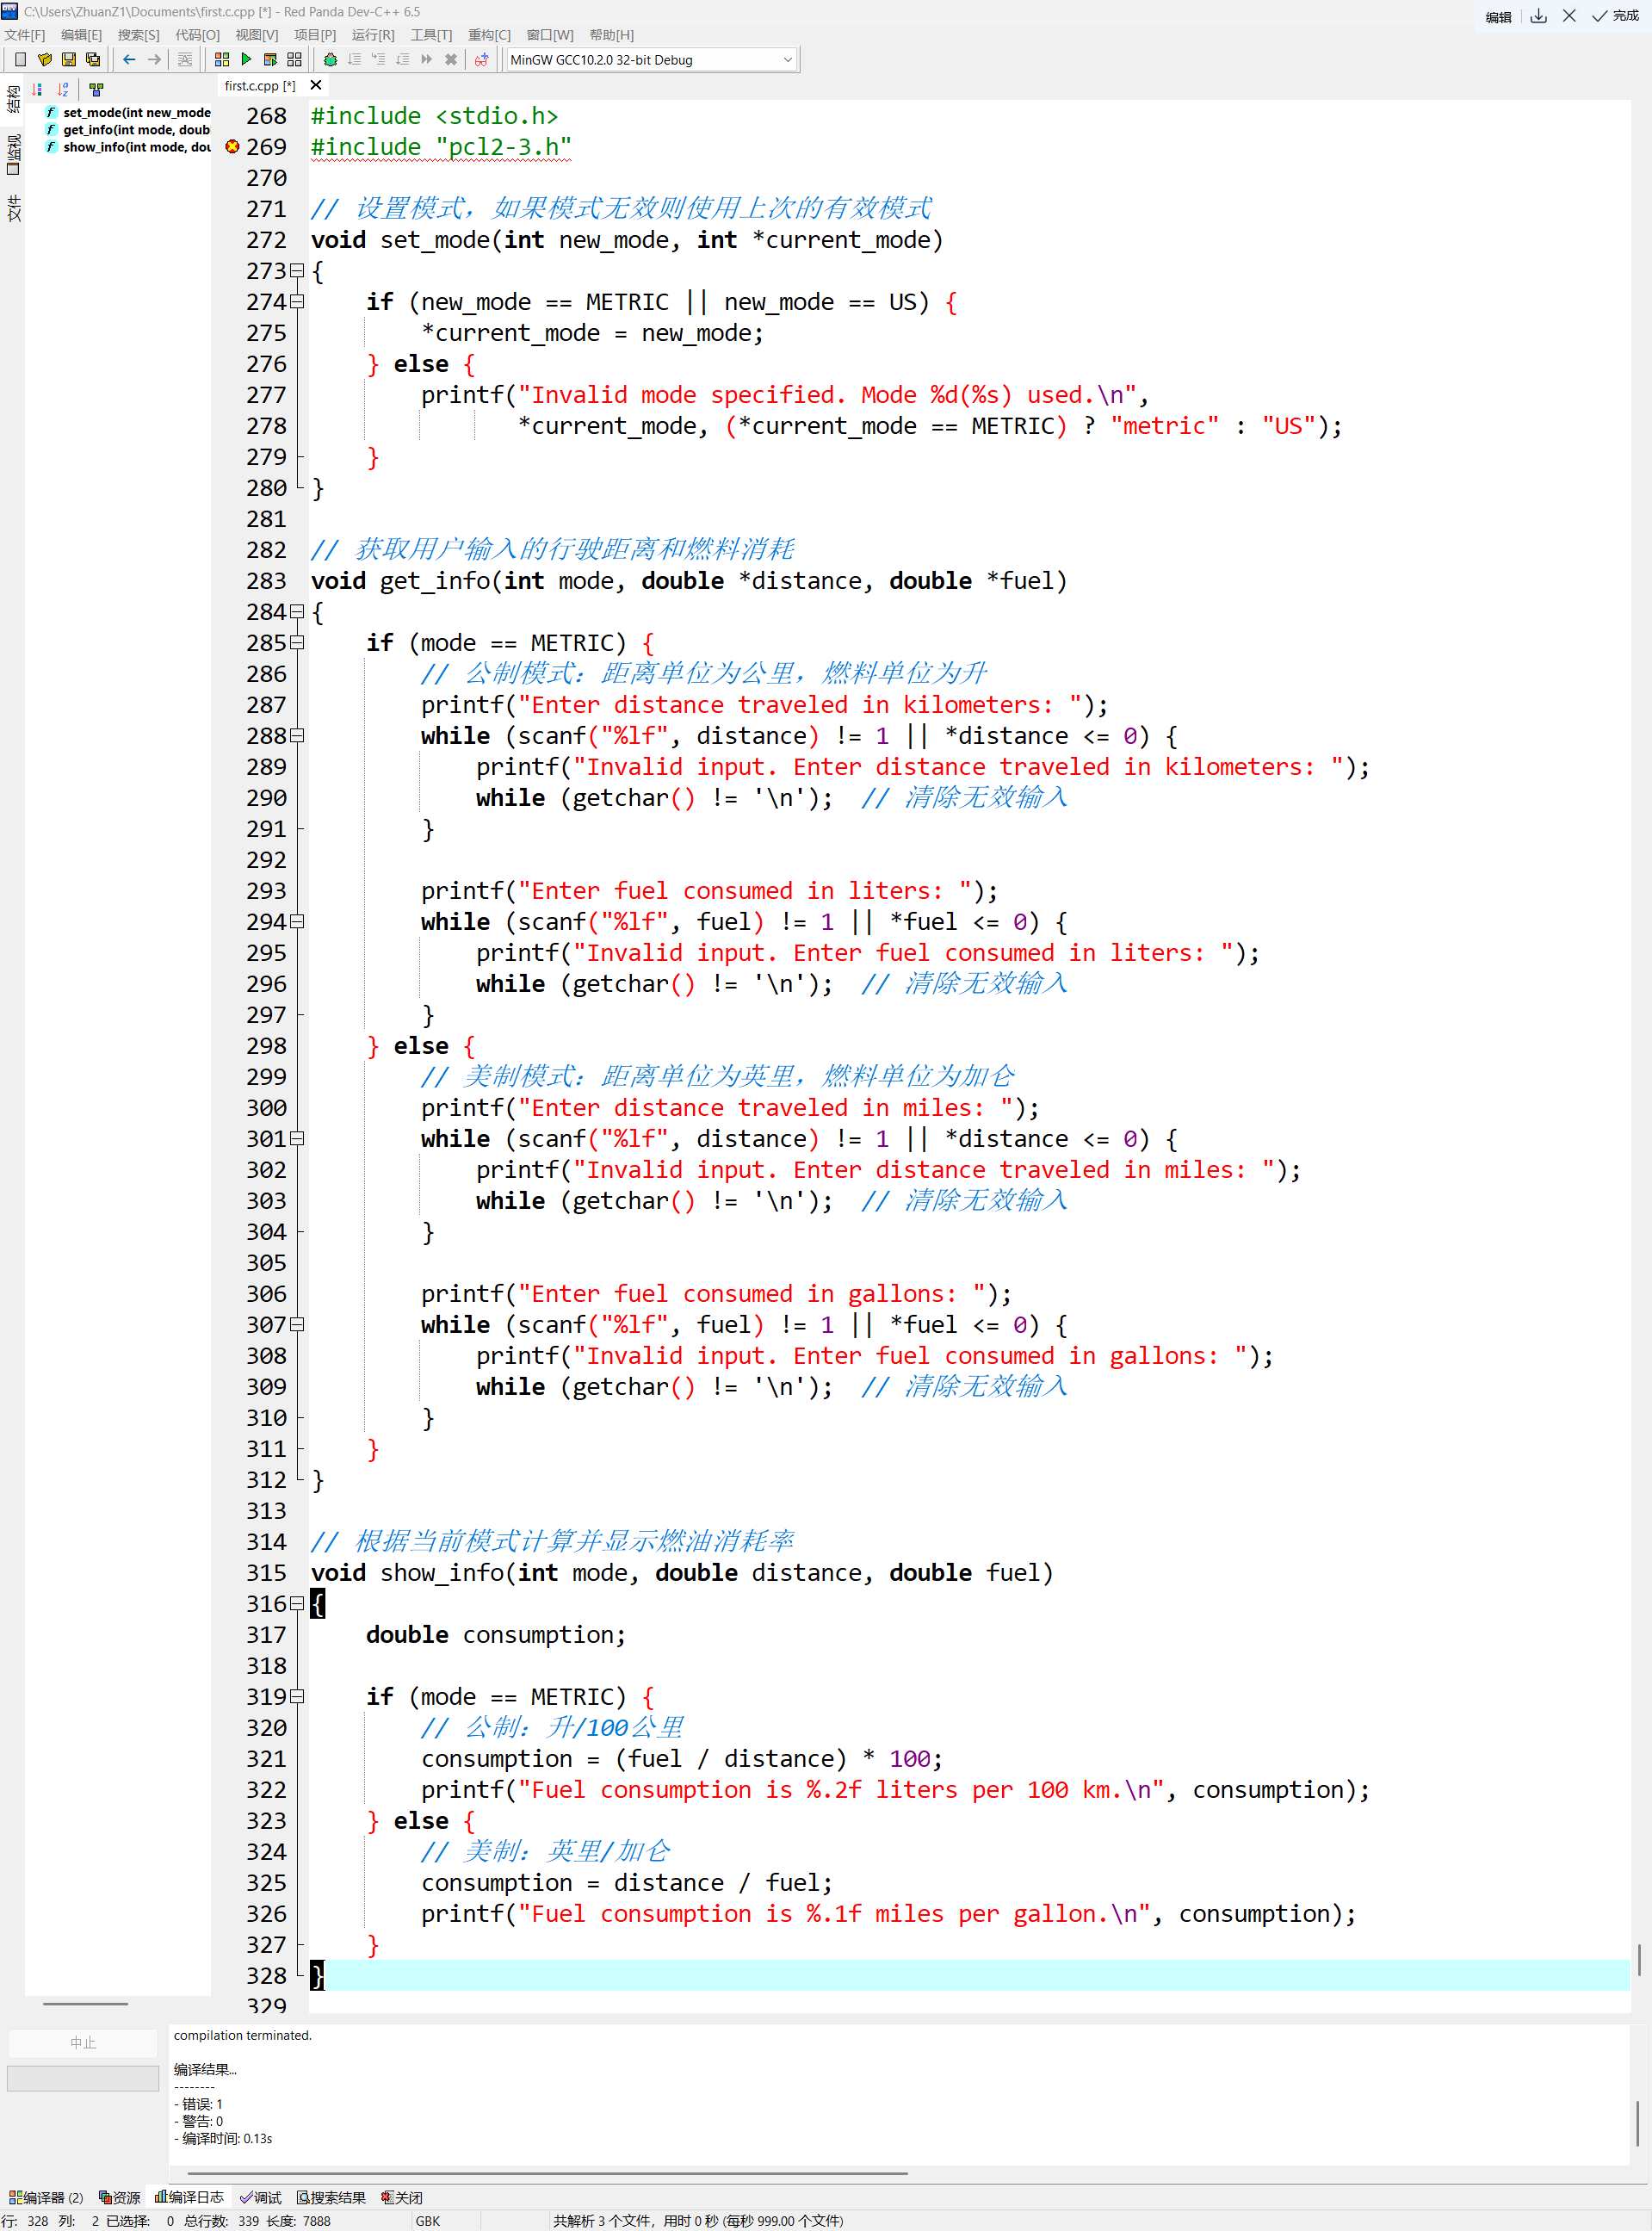
Task: Open the 项目[P] menu
Action: [315, 35]
